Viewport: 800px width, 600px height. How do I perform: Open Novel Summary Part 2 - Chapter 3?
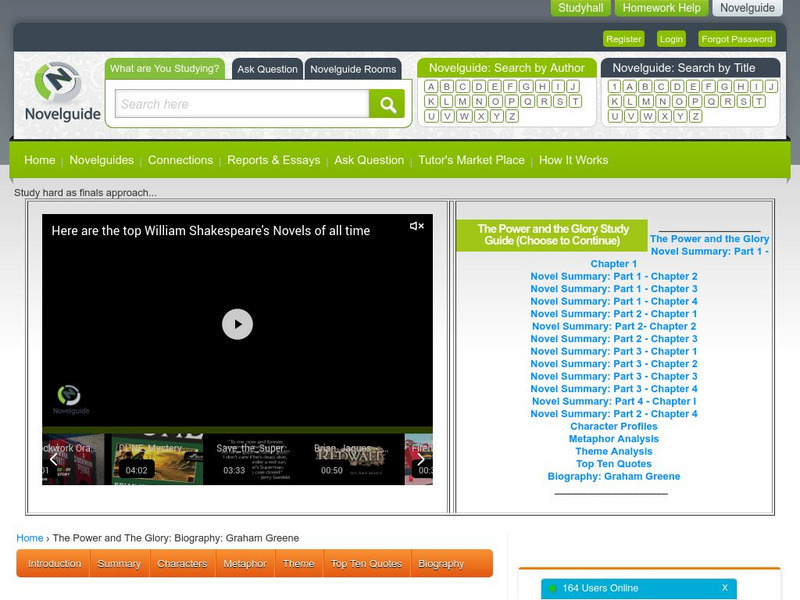point(614,339)
